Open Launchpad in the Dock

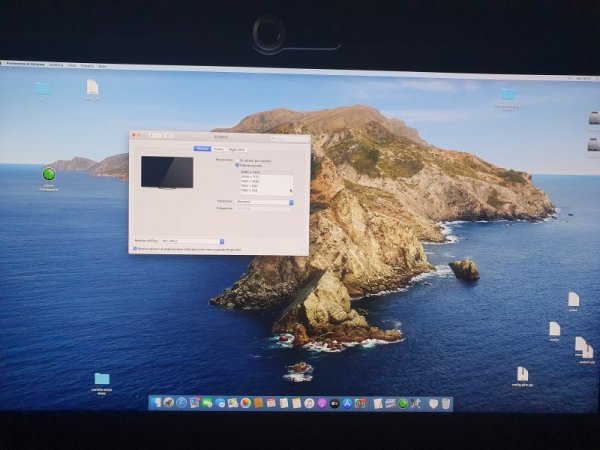coord(168,403)
